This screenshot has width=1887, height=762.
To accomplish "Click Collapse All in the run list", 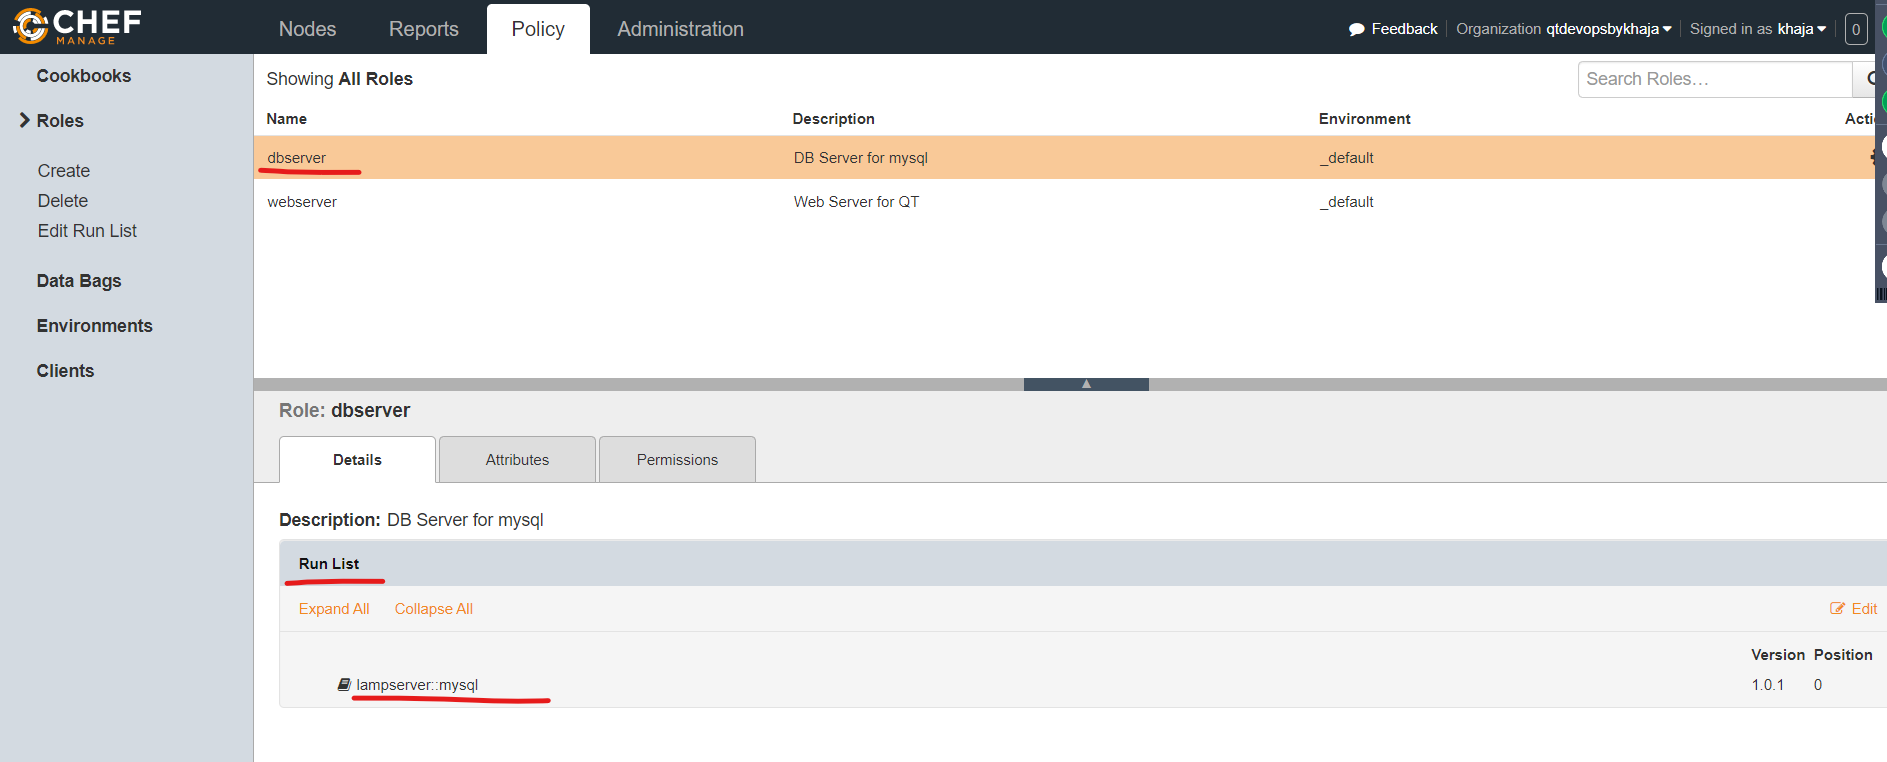I will [434, 609].
